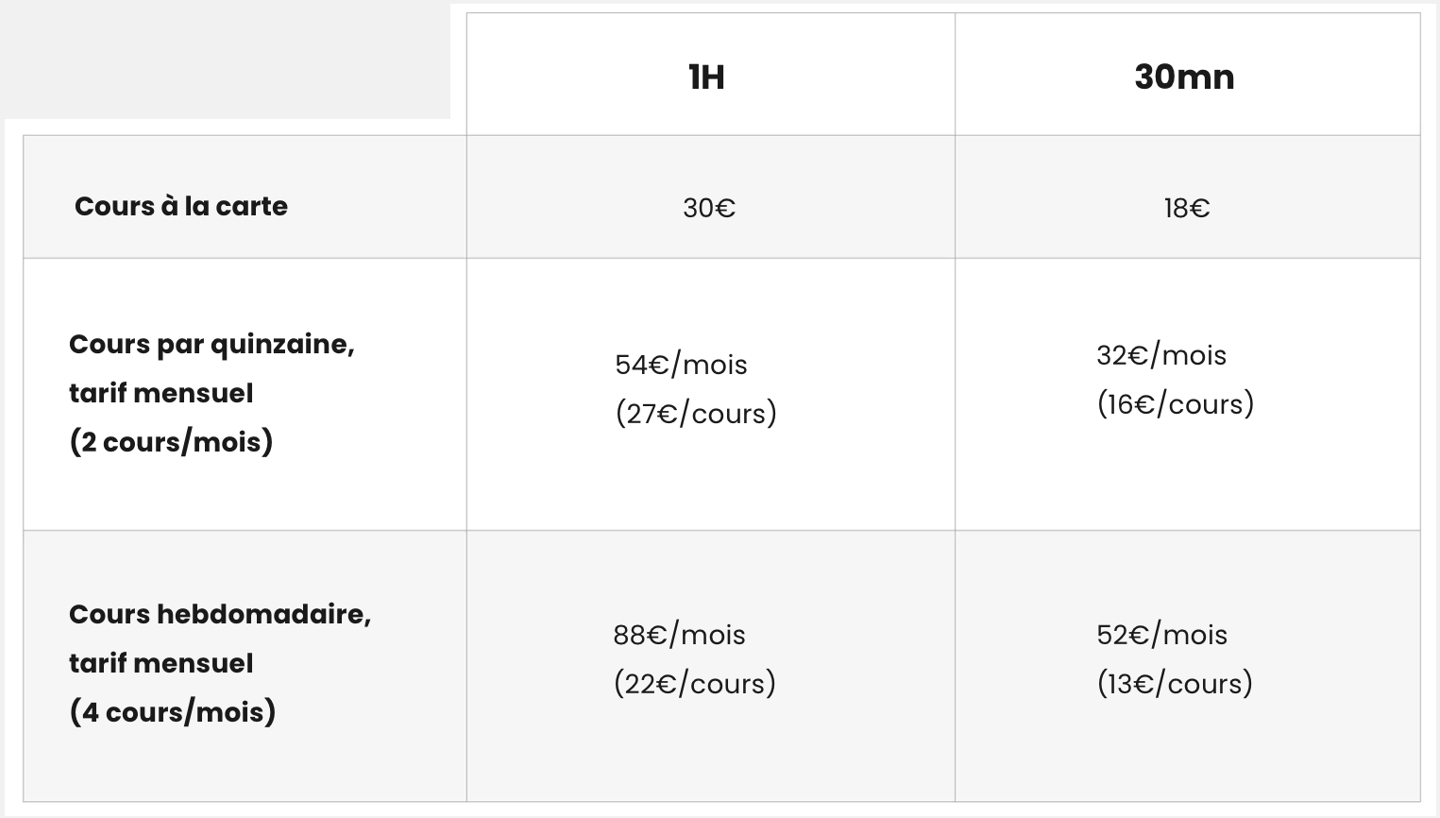Screen dimensions: 1440x818
Task: Select the Cours par quinzaine row label
Action: coord(212,345)
